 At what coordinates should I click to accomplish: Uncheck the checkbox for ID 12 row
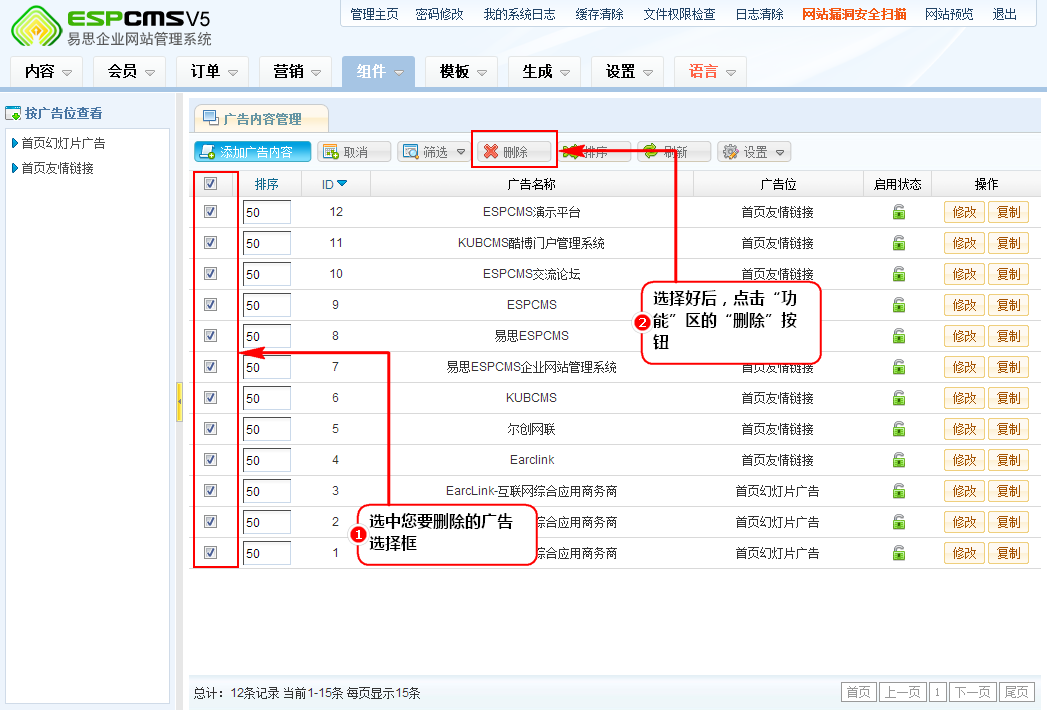210,212
